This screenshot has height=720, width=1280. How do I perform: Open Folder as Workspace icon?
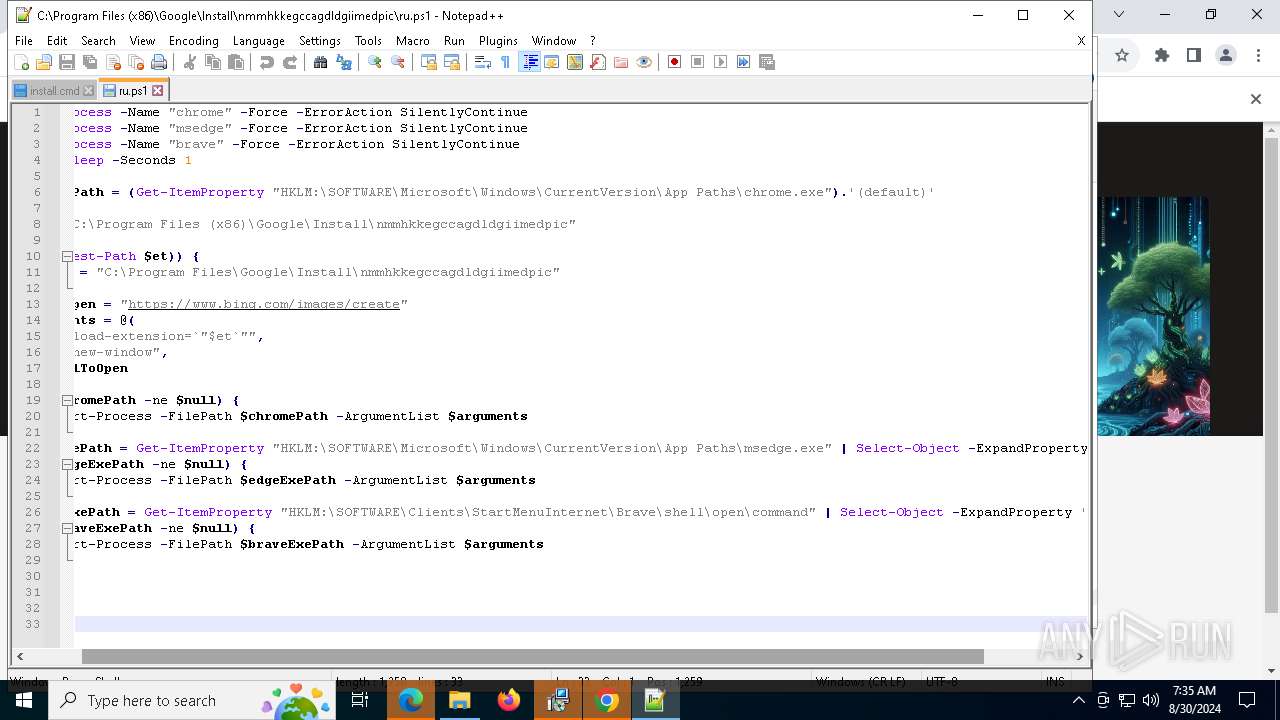pos(621,62)
